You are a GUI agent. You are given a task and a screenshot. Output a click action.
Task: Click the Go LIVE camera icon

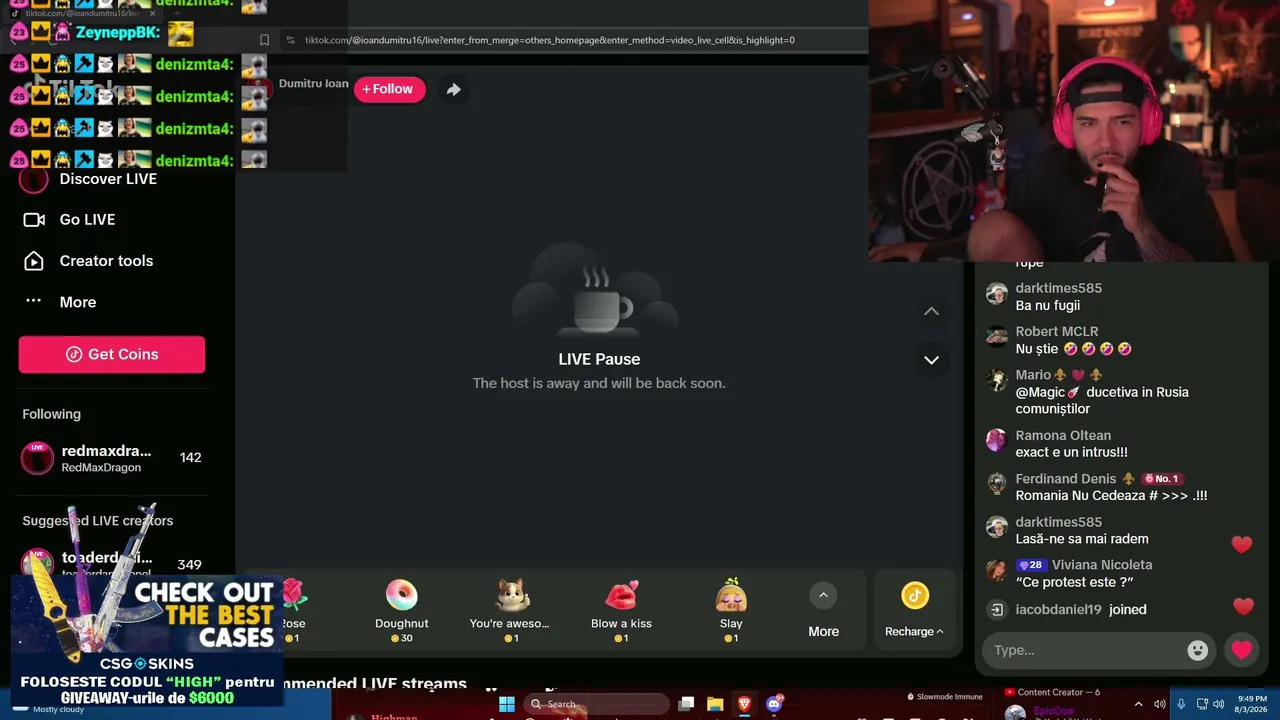pos(34,220)
